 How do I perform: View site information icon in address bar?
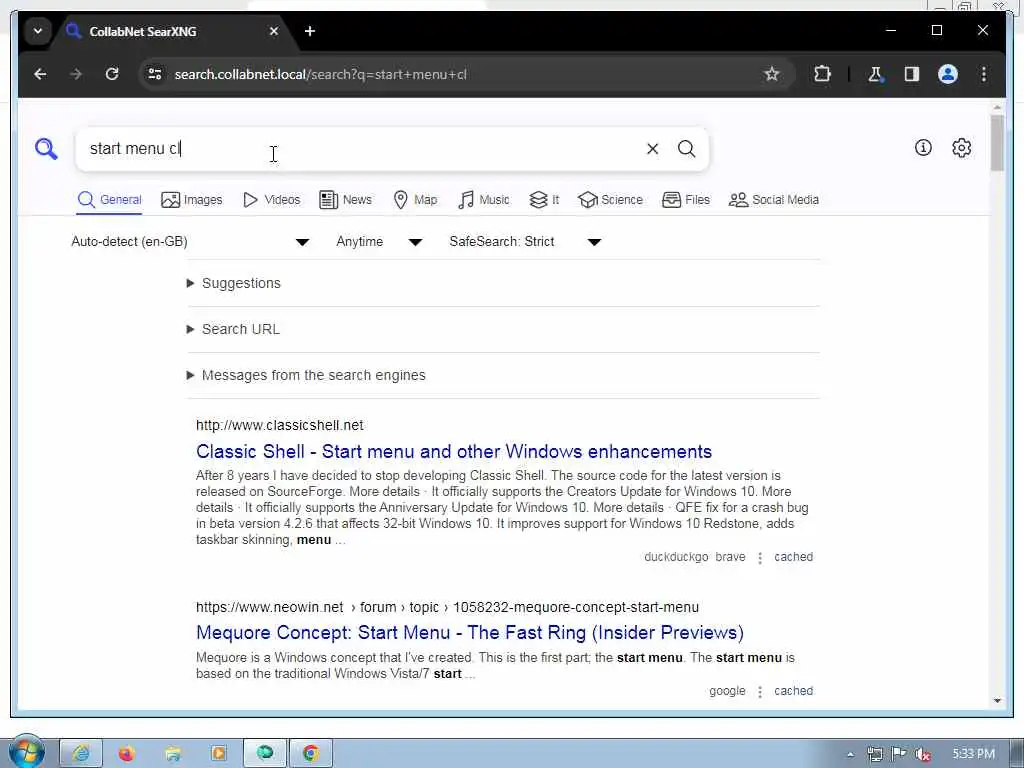point(155,74)
